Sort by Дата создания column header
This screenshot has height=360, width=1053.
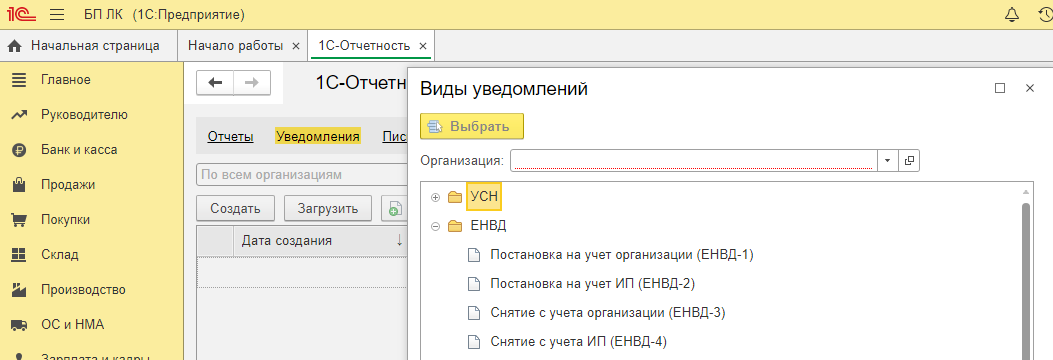[x=320, y=240]
